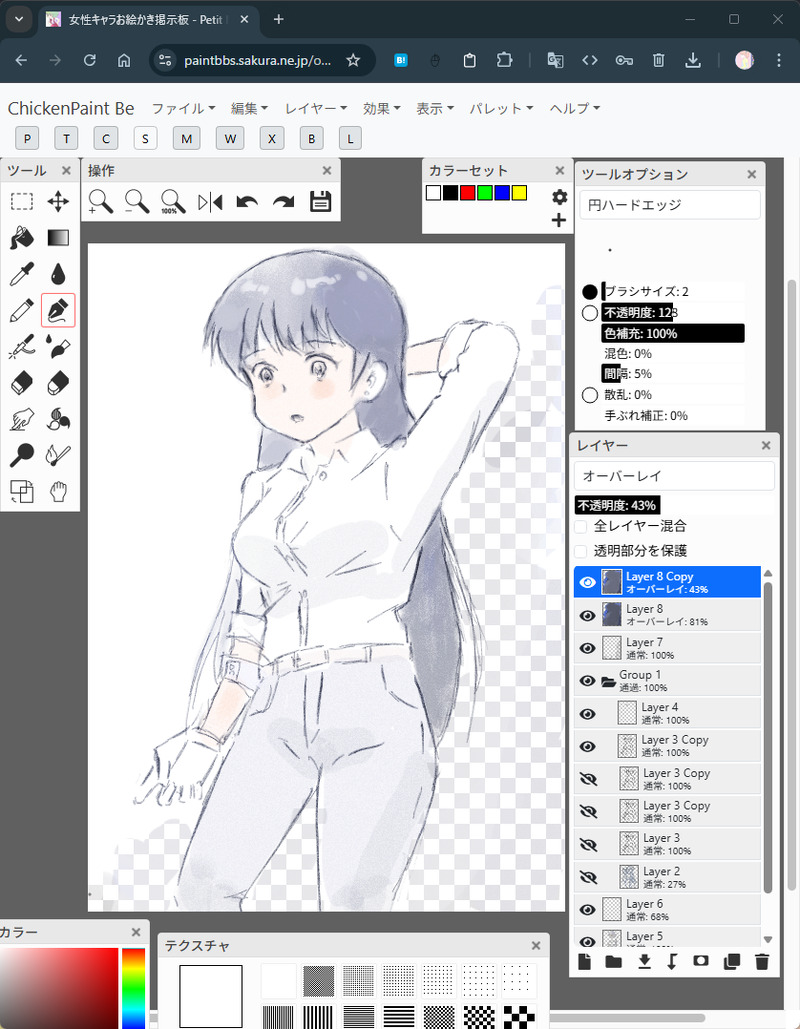Select the Hand pan tool
Viewport: 800px width, 1029px height.
[x=58, y=491]
